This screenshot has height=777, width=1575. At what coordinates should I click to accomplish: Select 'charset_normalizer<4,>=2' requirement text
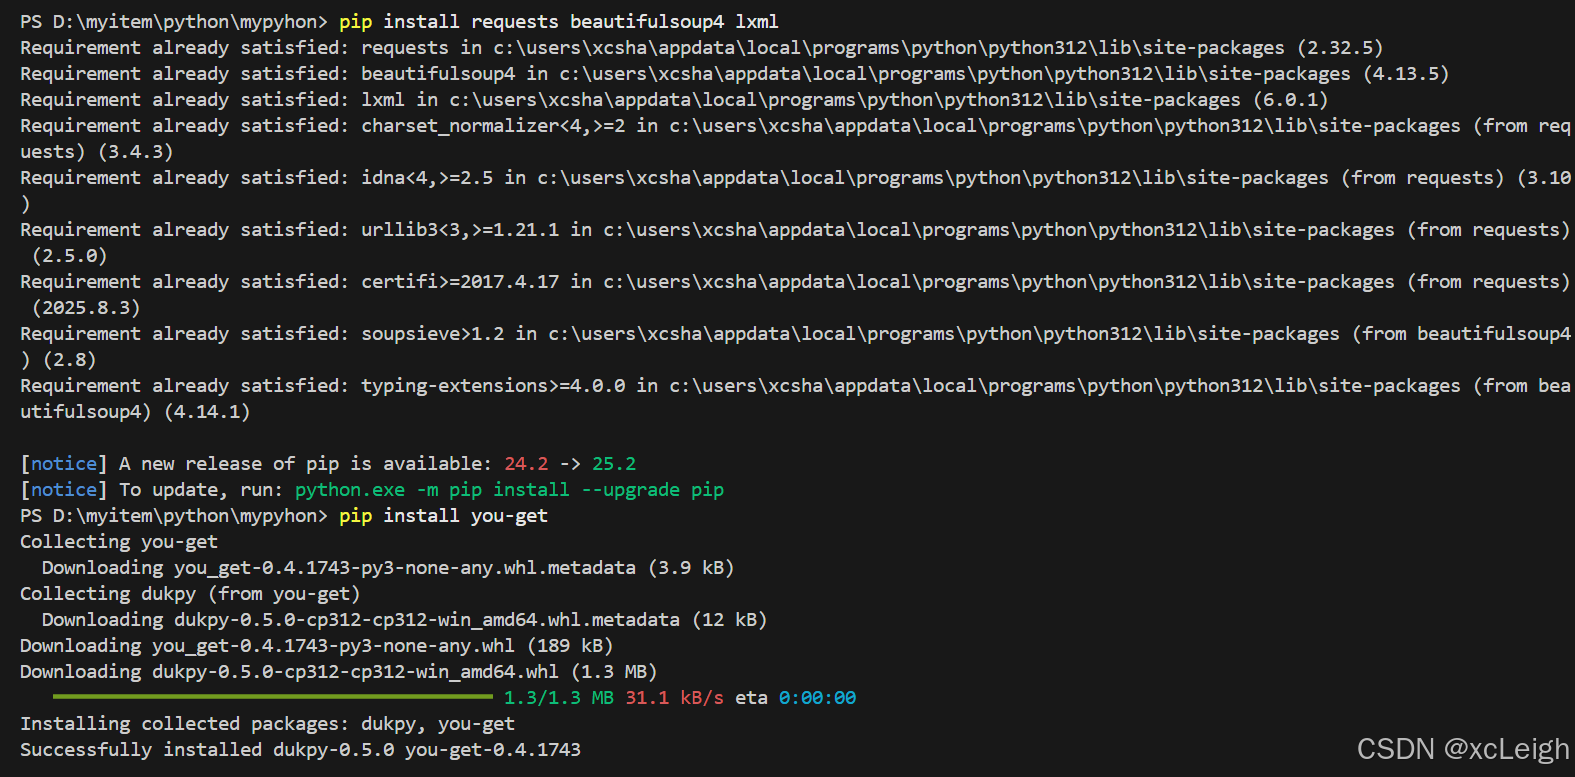coord(493,126)
